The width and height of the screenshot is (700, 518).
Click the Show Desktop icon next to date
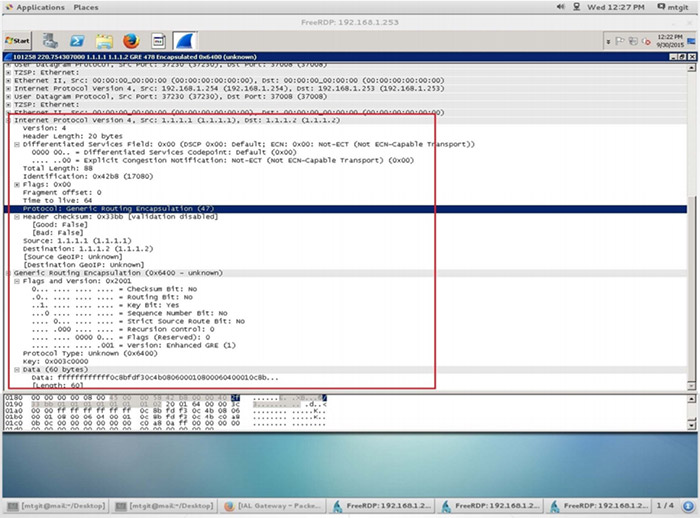point(691,41)
